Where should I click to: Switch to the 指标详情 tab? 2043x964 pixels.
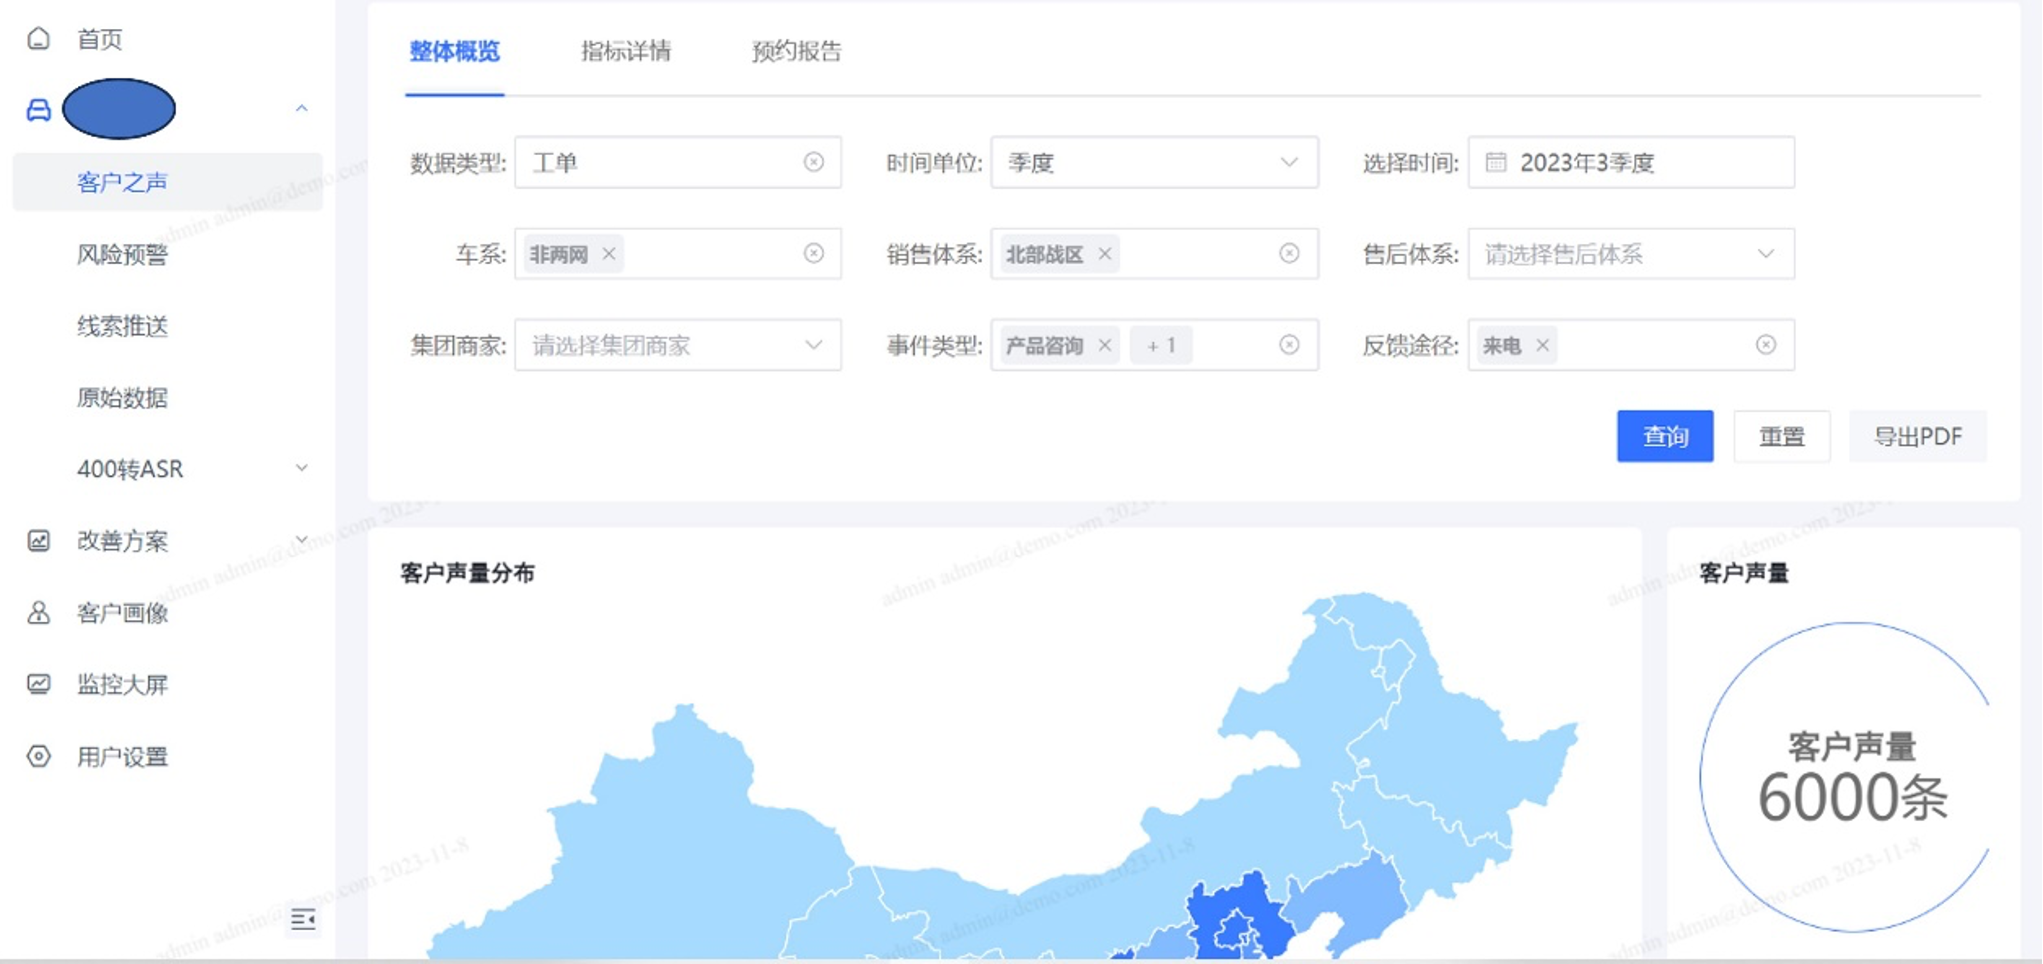626,51
